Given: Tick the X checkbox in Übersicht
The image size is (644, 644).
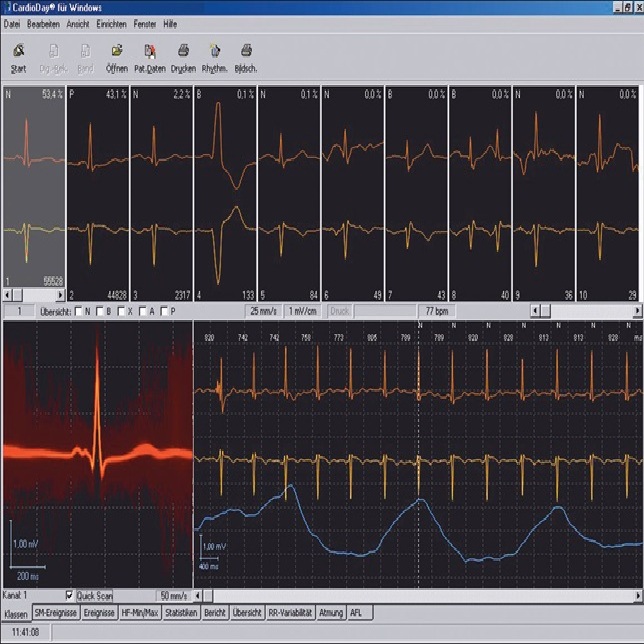Looking at the screenshot, I should (121, 311).
